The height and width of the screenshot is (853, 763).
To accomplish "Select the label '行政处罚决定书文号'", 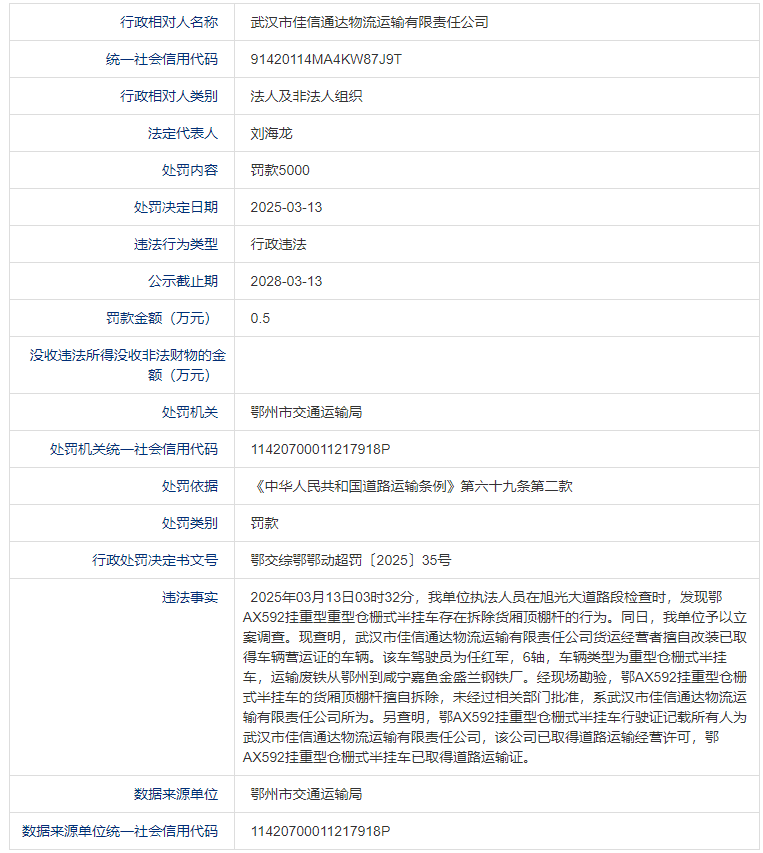I will [155, 560].
